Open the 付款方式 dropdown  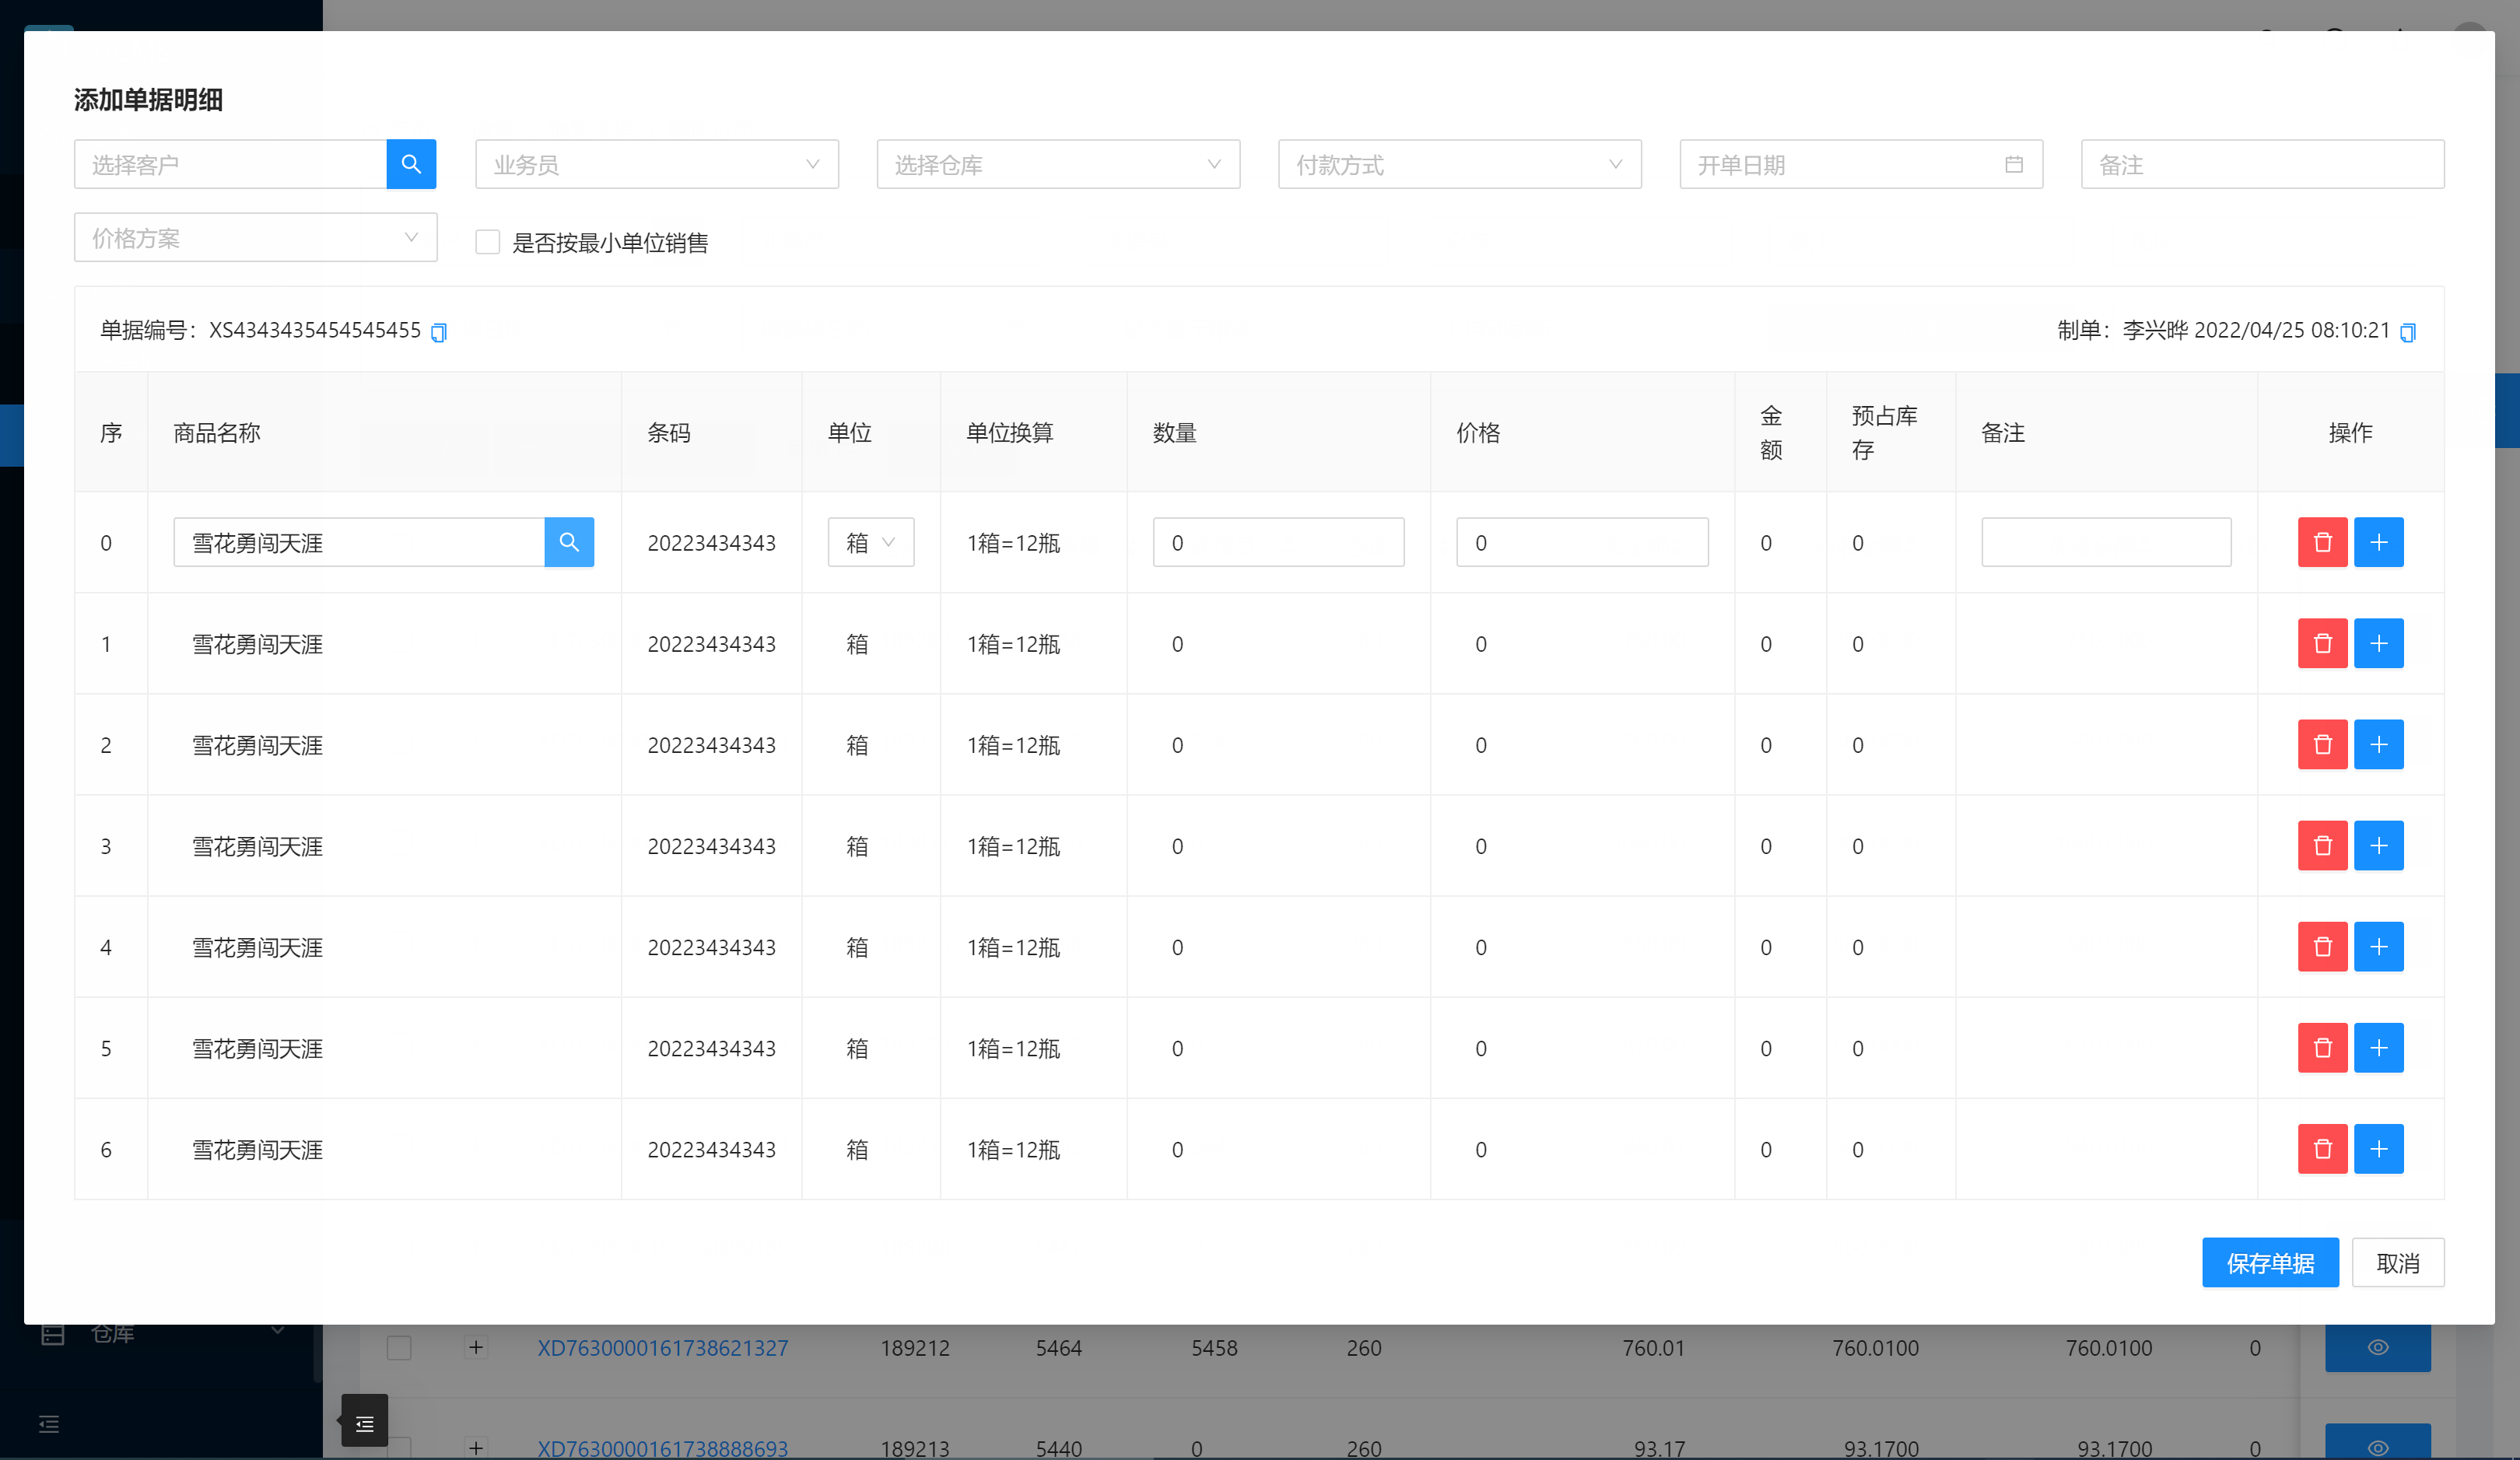coord(1459,164)
